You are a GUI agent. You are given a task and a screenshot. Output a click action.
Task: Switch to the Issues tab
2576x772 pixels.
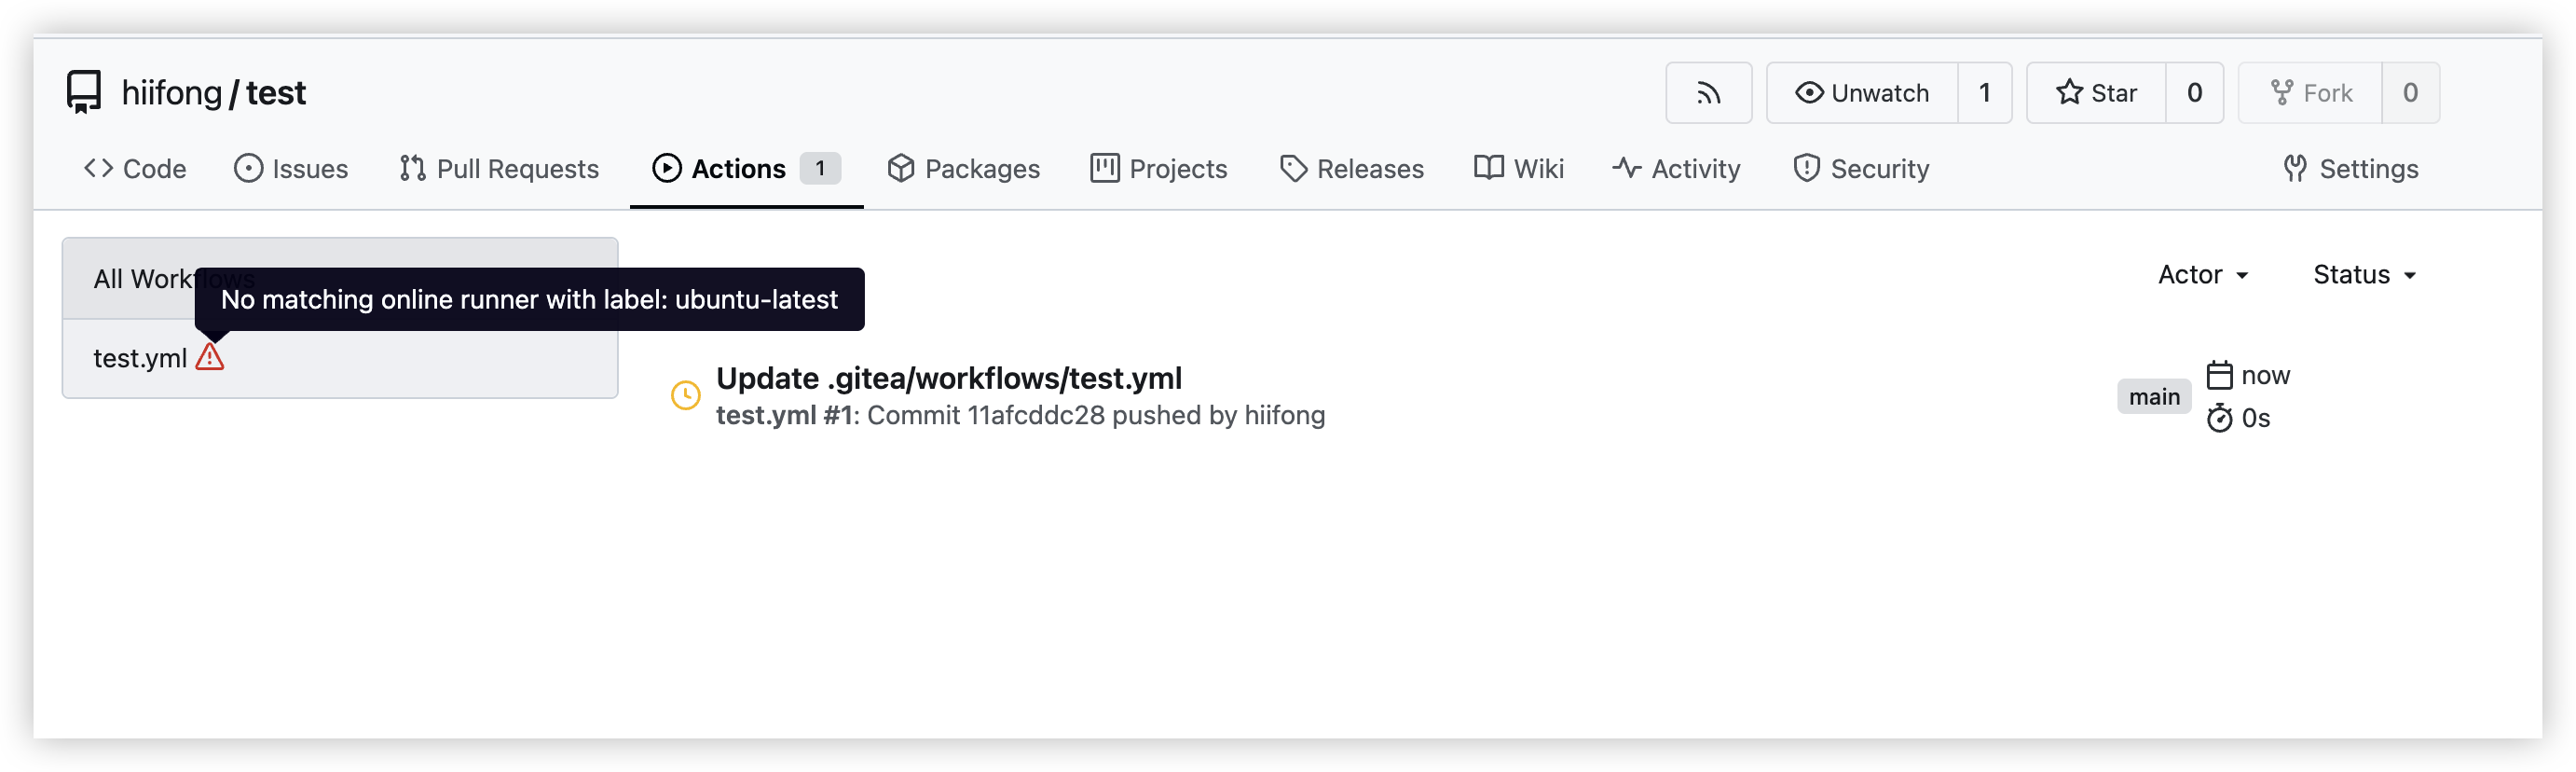(x=291, y=169)
